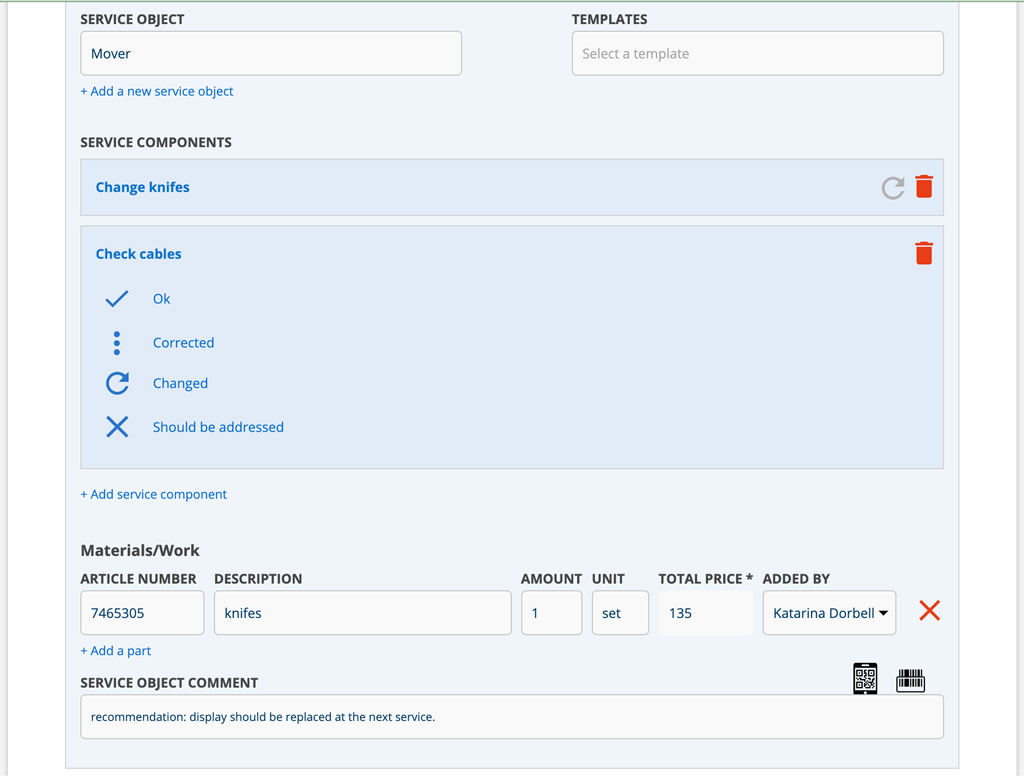Viewport: 1024px width, 778px height.
Task: Click the ADDED BY column label
Action: tap(796, 579)
